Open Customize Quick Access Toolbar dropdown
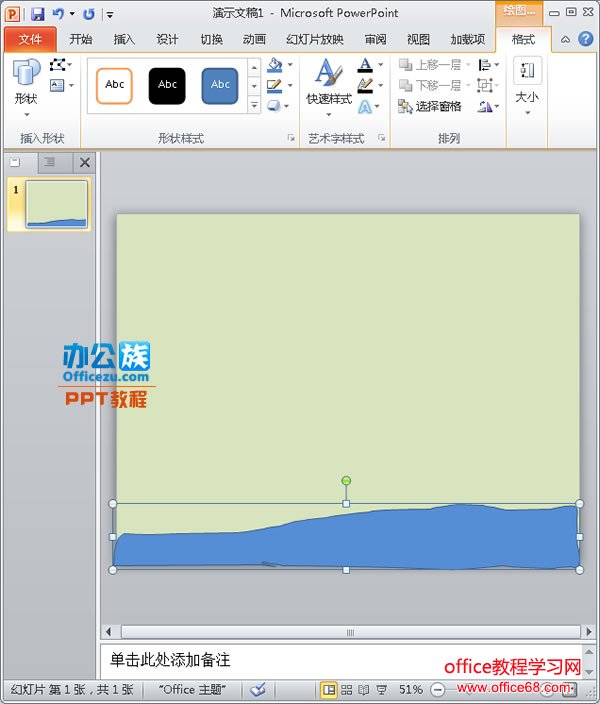The width and height of the screenshot is (600, 704). point(110,15)
